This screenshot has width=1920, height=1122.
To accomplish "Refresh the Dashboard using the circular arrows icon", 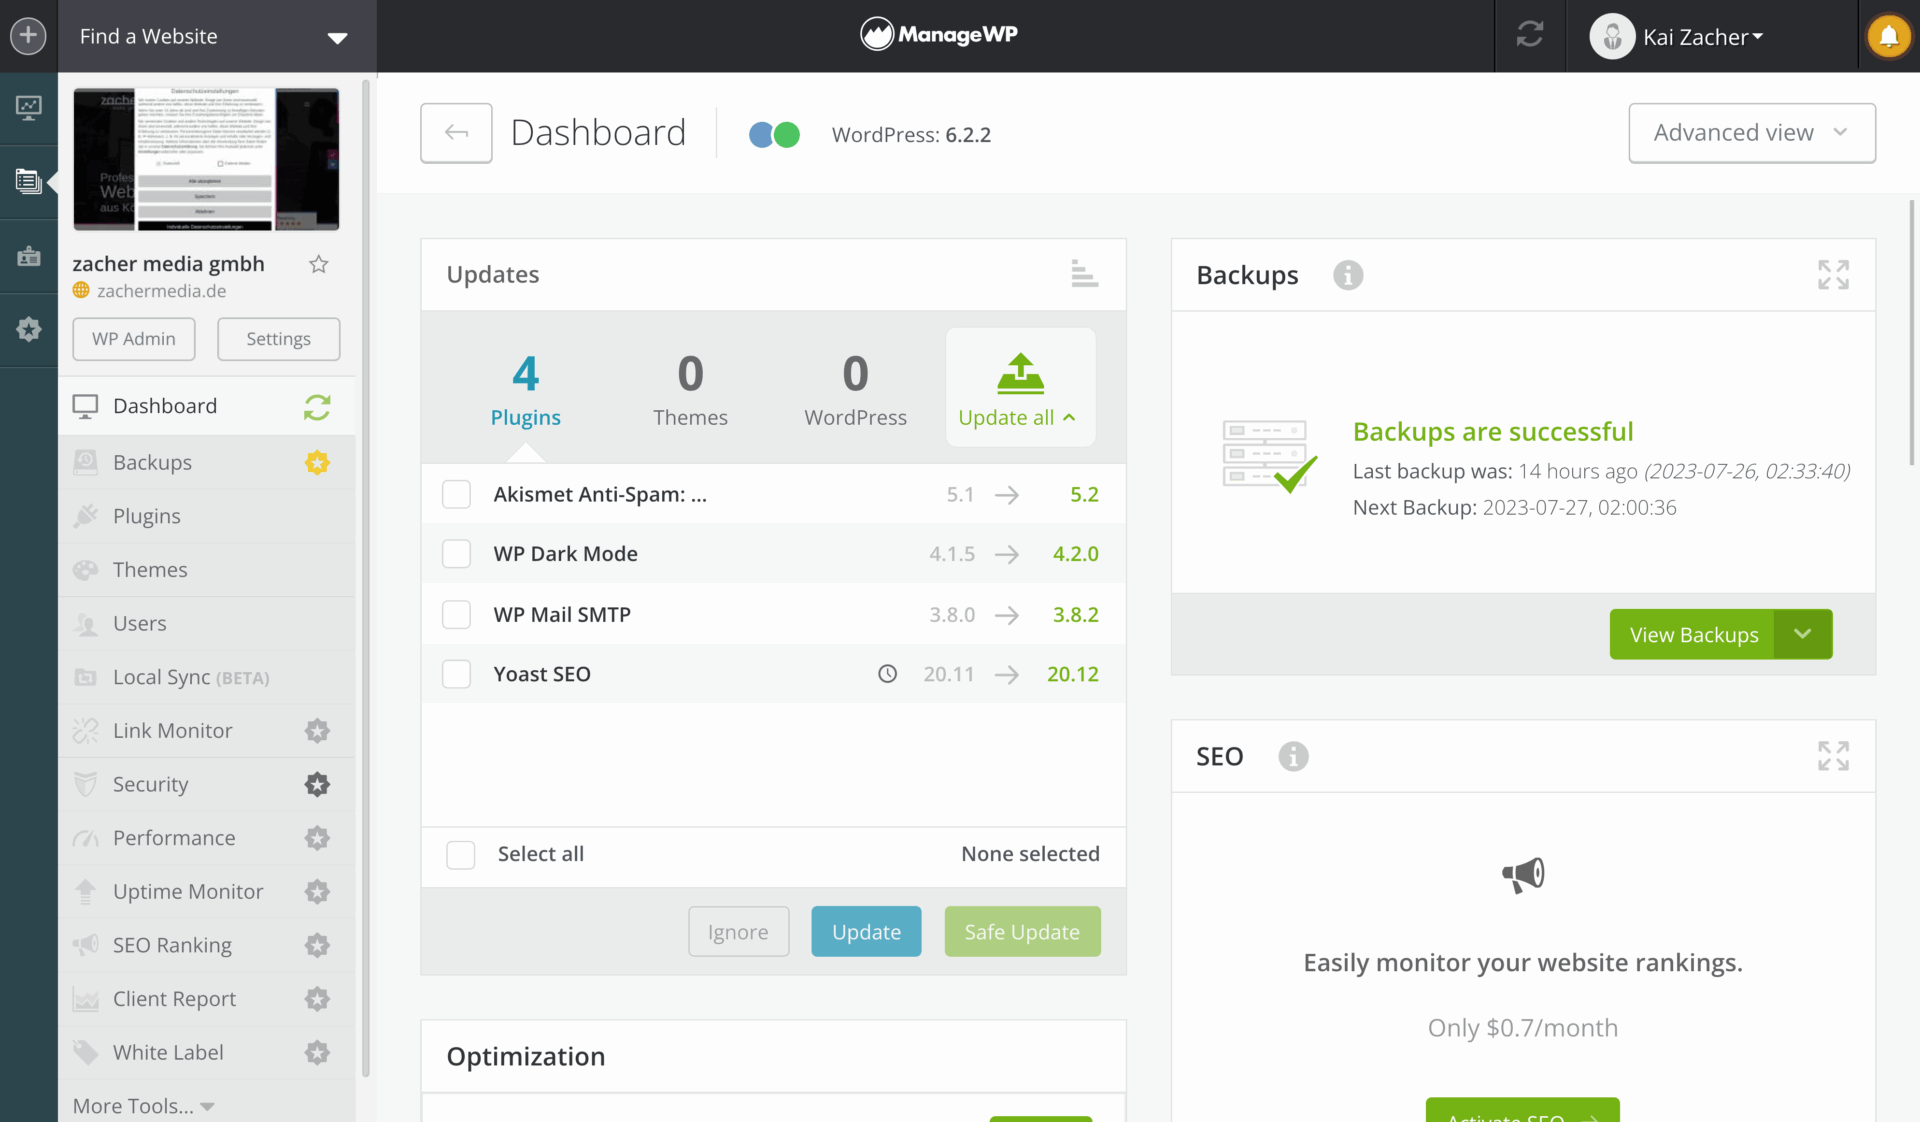I will [317, 407].
